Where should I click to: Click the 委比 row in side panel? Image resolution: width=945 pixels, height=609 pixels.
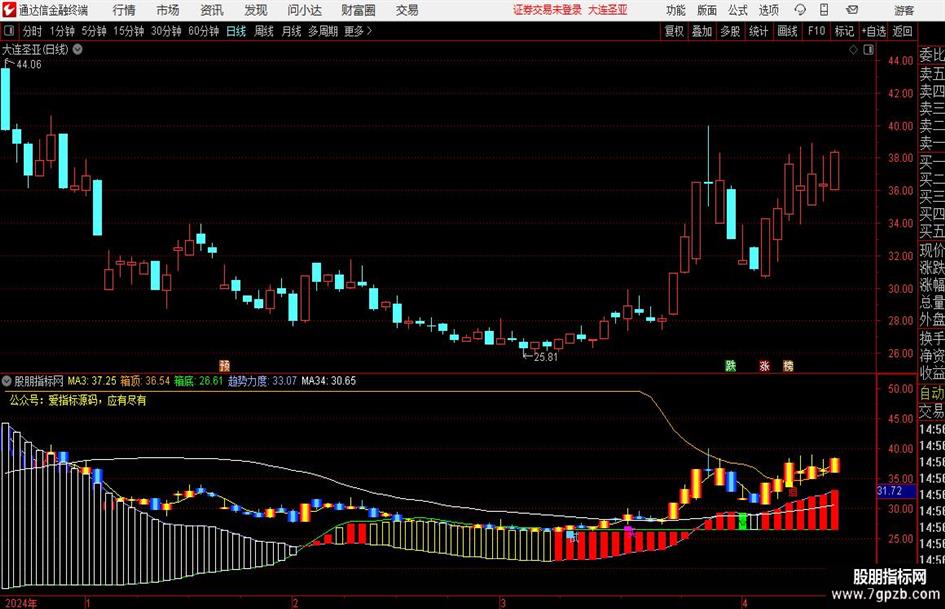click(932, 55)
